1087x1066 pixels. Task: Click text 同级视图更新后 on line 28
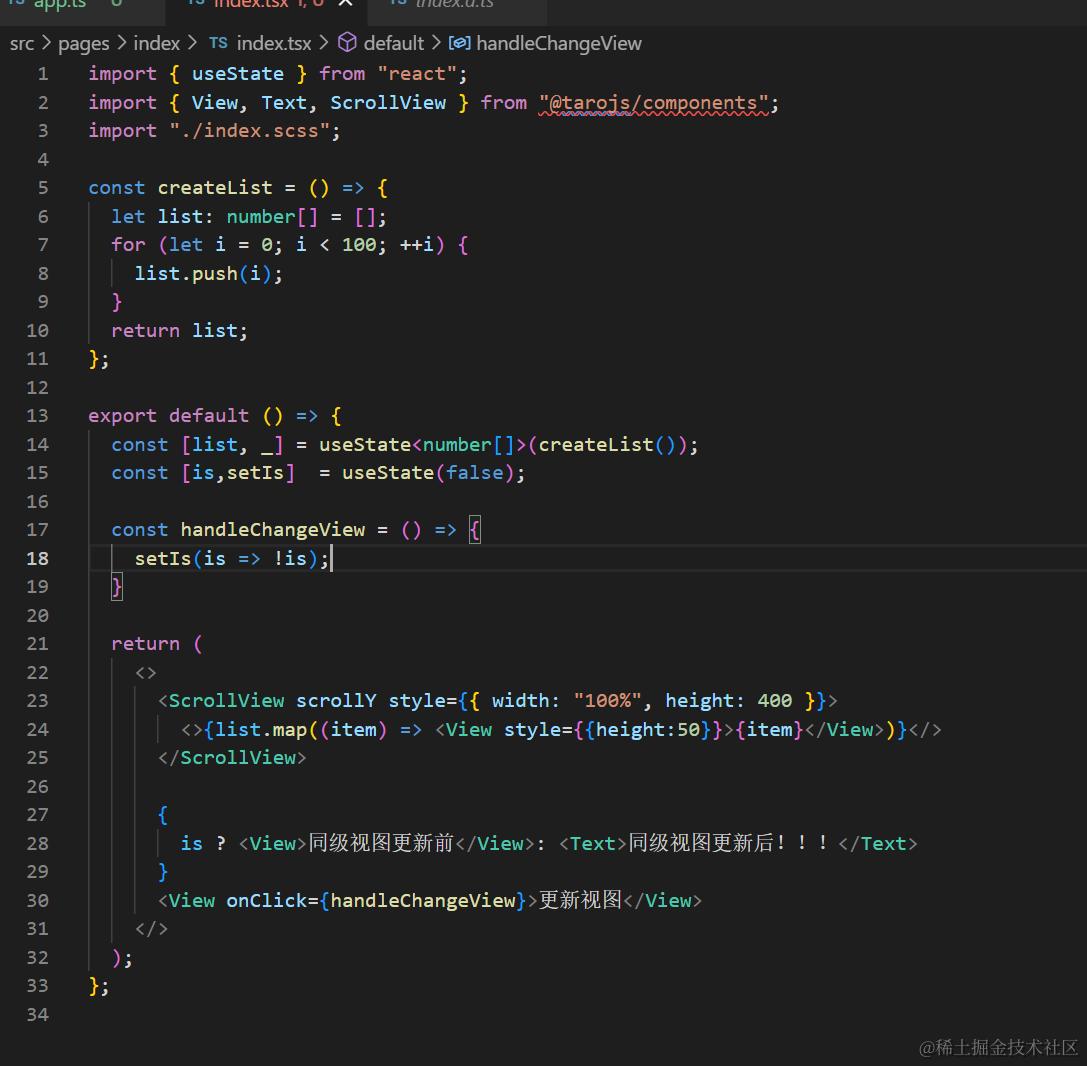(x=701, y=844)
